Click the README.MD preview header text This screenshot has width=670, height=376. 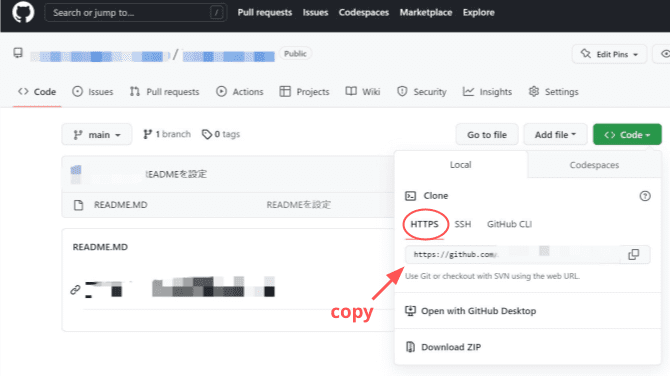point(100,247)
